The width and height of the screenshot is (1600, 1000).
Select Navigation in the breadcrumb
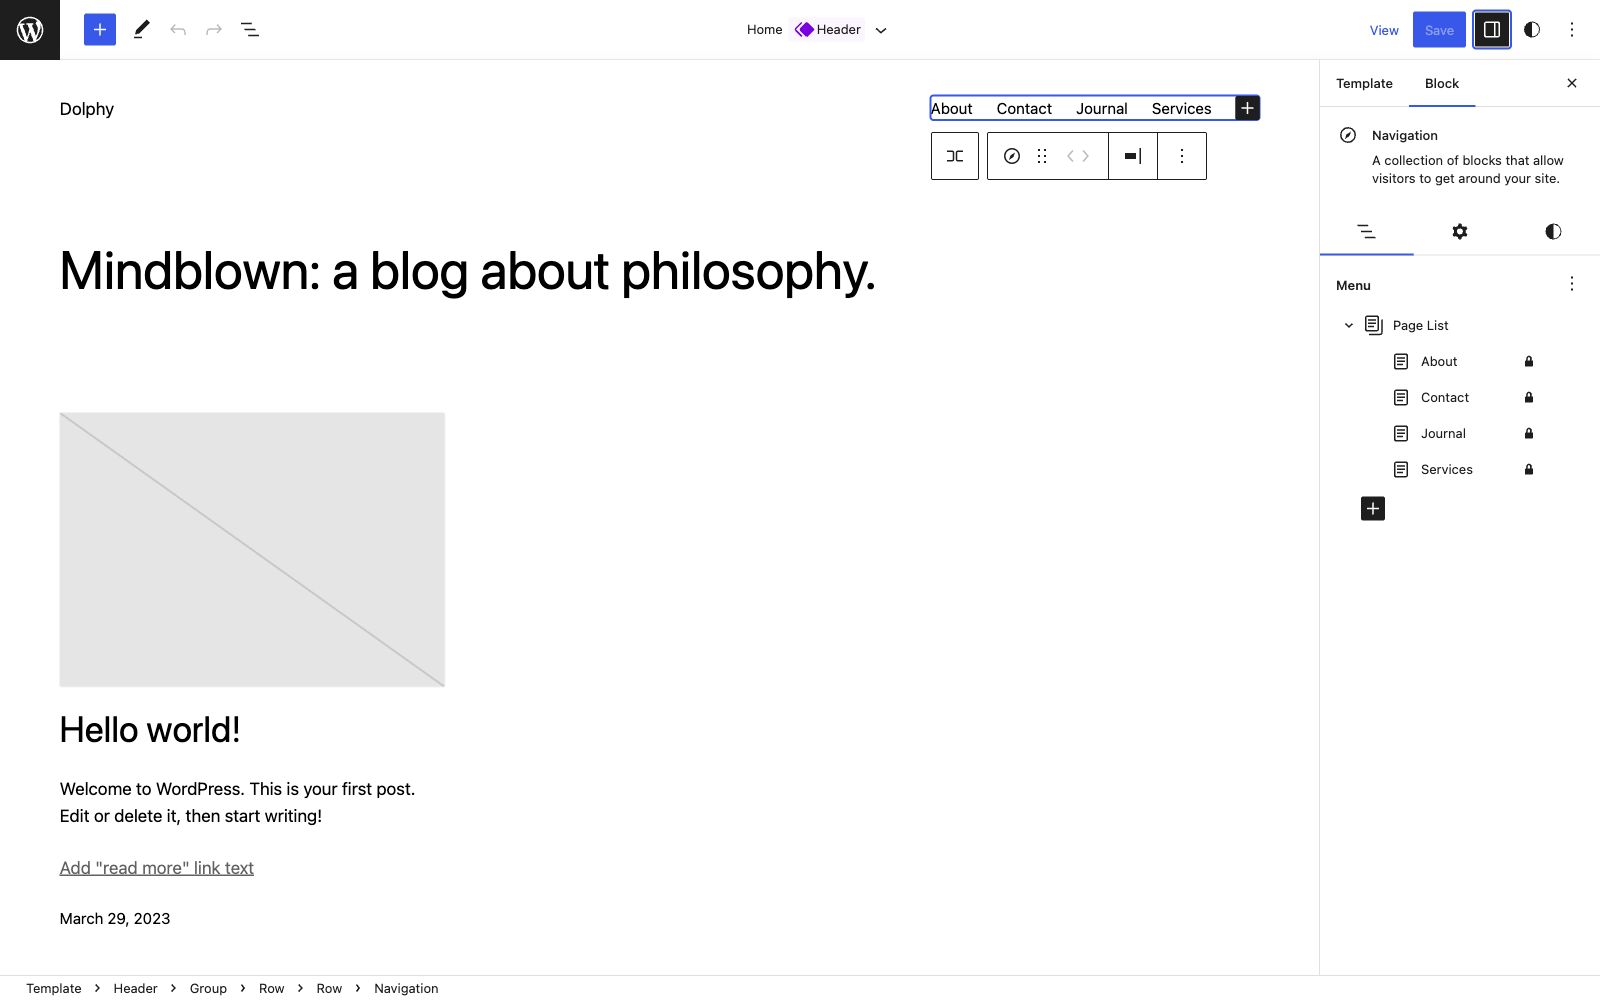[406, 988]
